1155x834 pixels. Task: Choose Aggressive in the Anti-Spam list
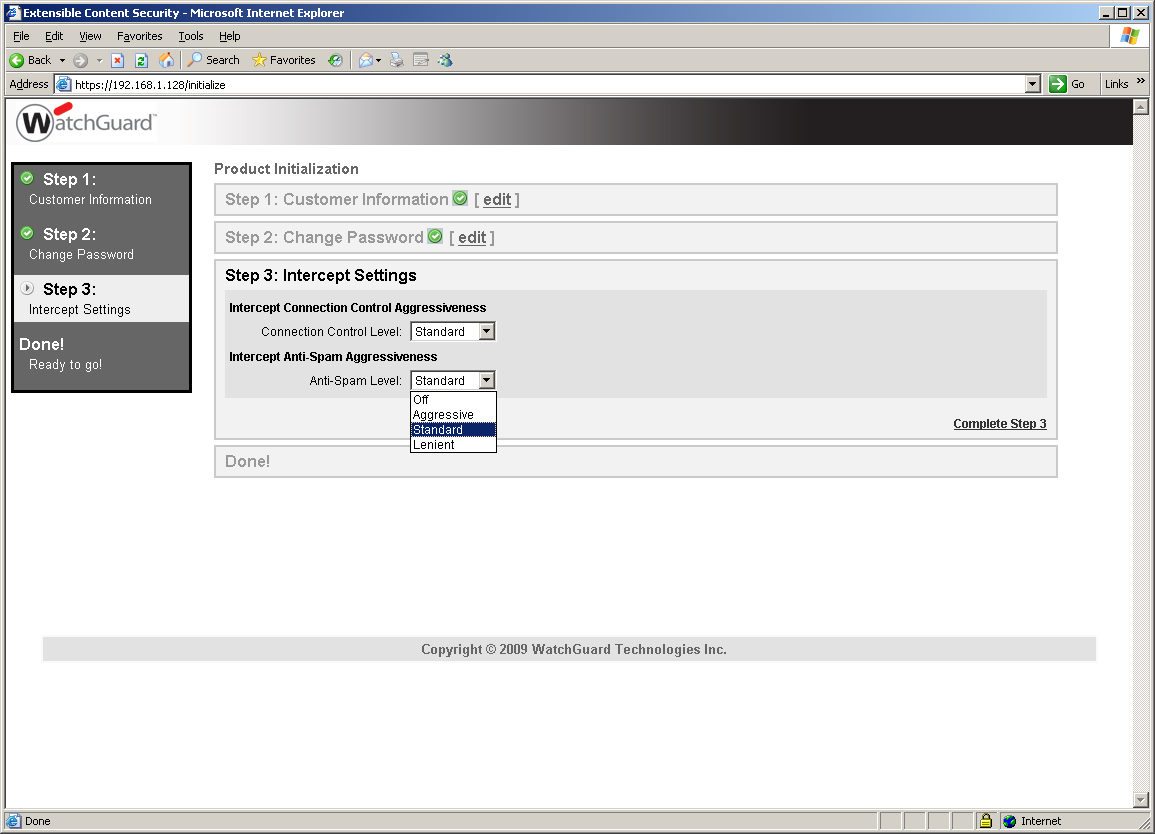coord(453,415)
